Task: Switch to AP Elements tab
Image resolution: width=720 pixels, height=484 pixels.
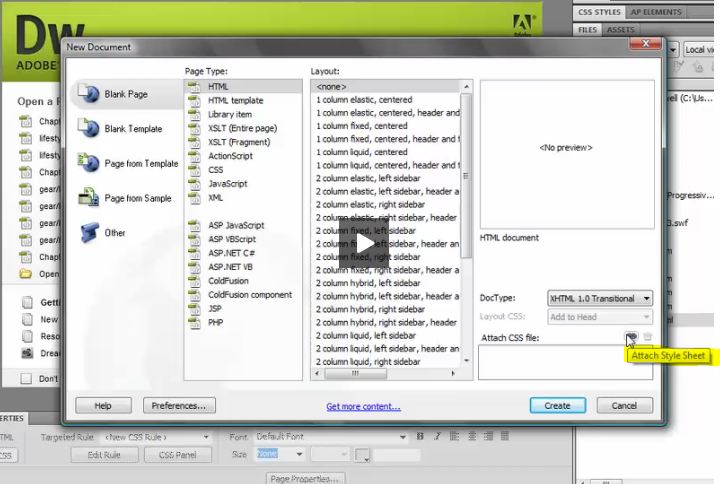Action: (656, 12)
